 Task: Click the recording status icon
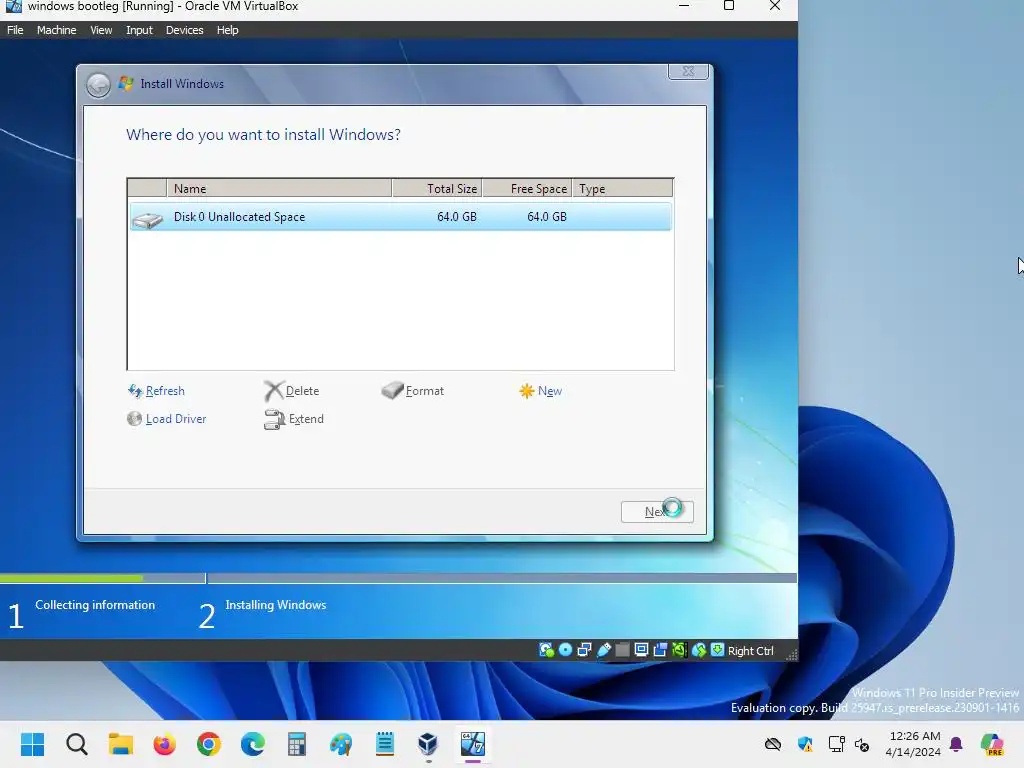660,650
